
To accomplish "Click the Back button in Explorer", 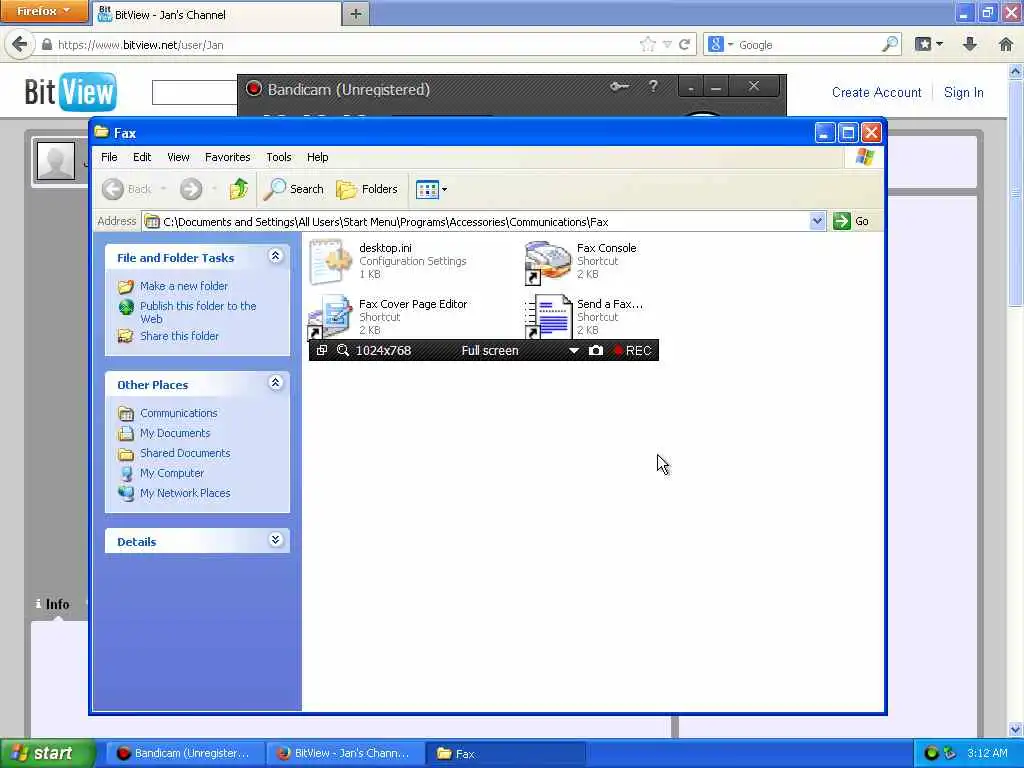I will 127,189.
